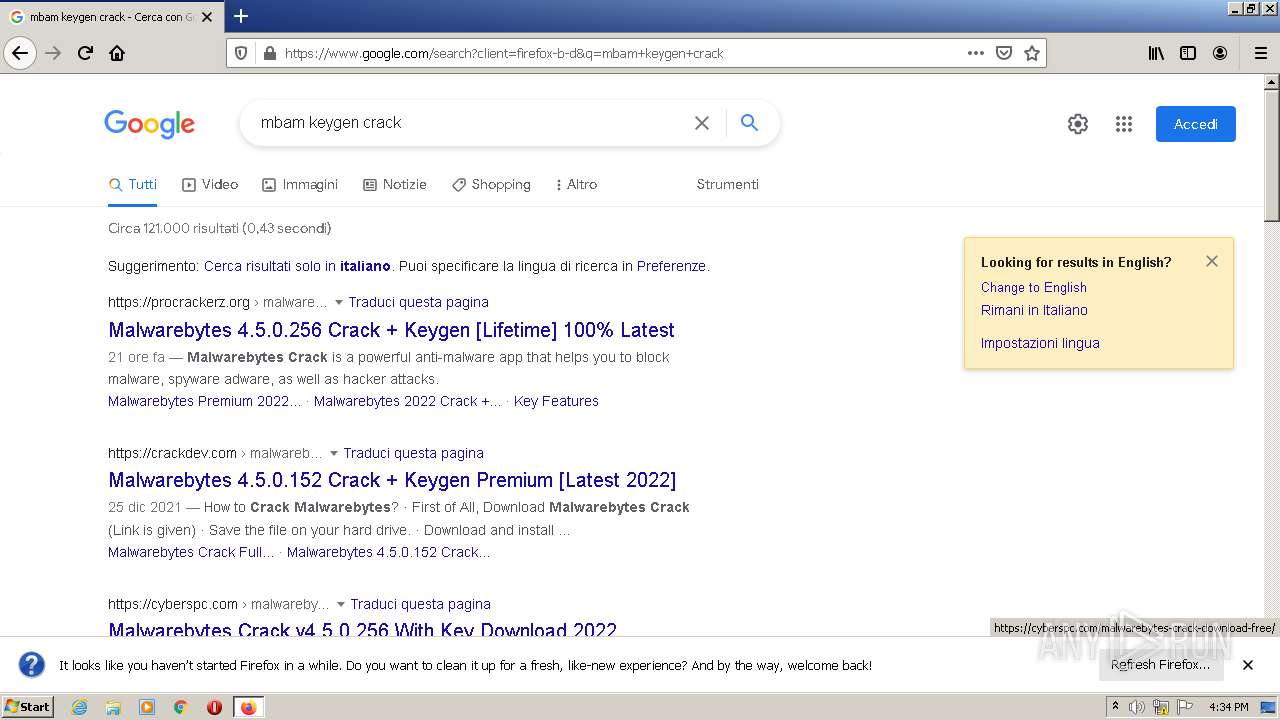Save page to Pocket icon
The image size is (1280, 720).
pos(1004,53)
